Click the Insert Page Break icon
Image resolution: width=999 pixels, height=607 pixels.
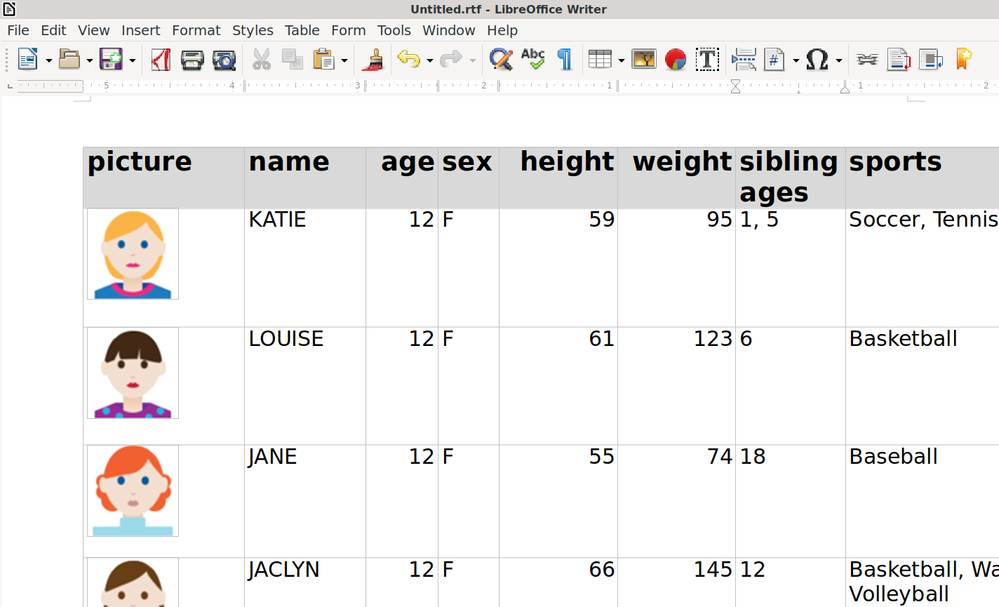pyautogui.click(x=744, y=60)
